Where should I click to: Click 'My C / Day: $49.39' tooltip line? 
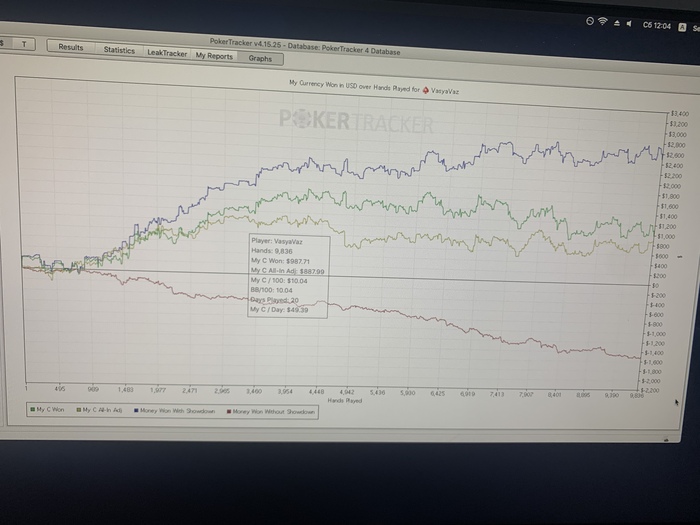(279, 309)
